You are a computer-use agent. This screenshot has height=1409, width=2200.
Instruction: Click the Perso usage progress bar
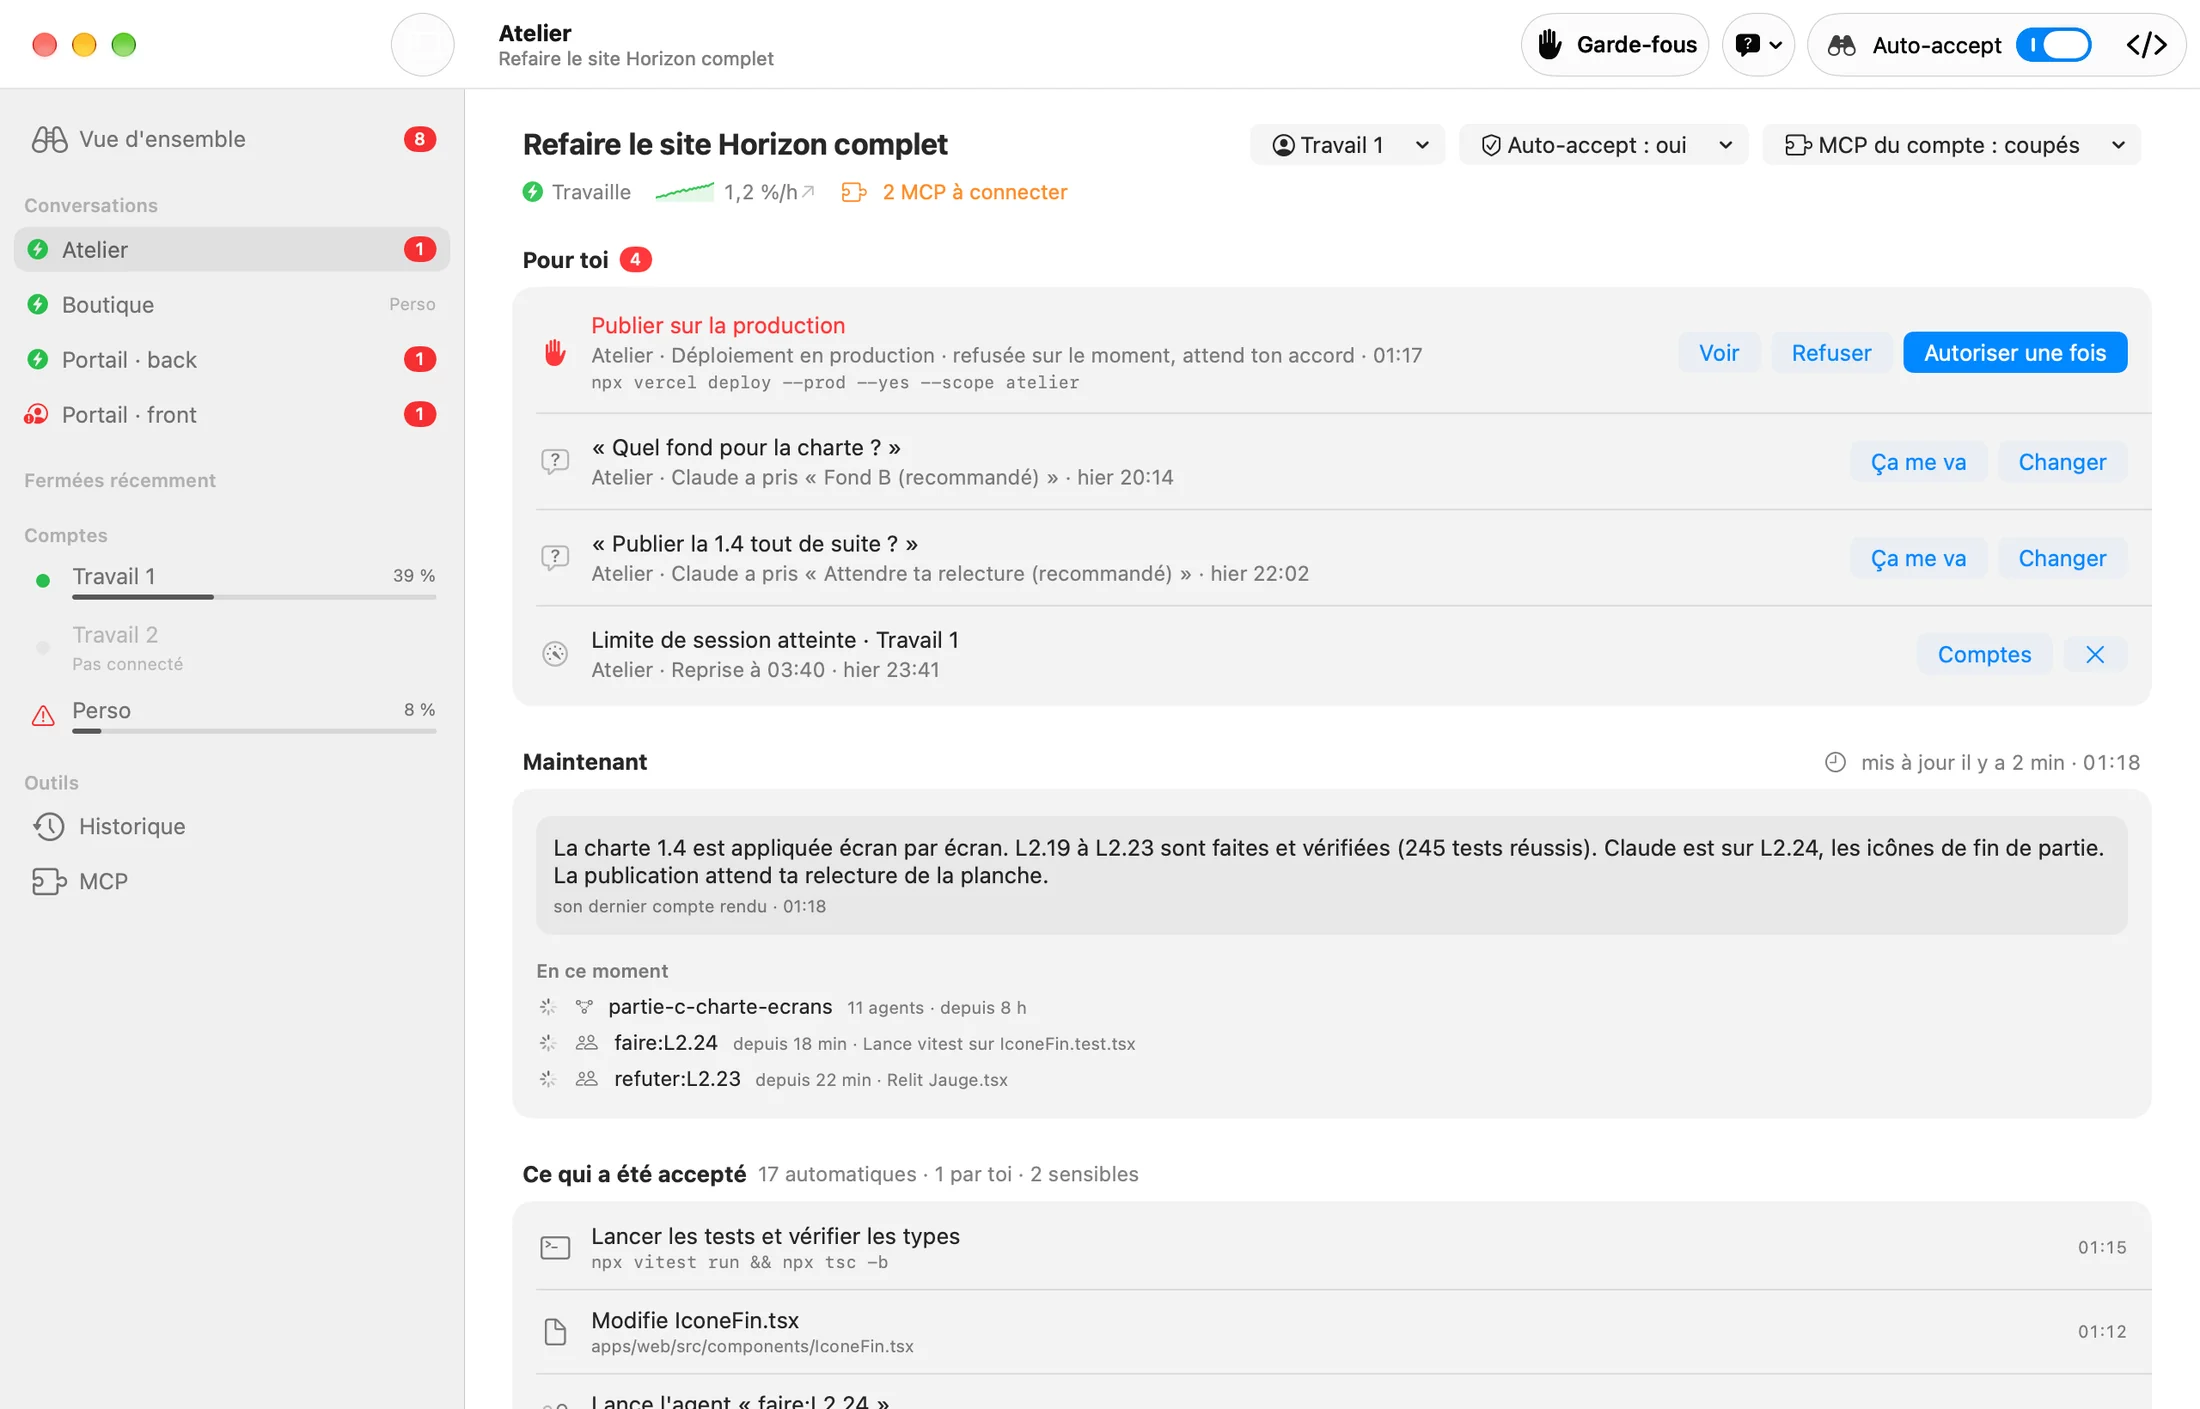(x=254, y=731)
